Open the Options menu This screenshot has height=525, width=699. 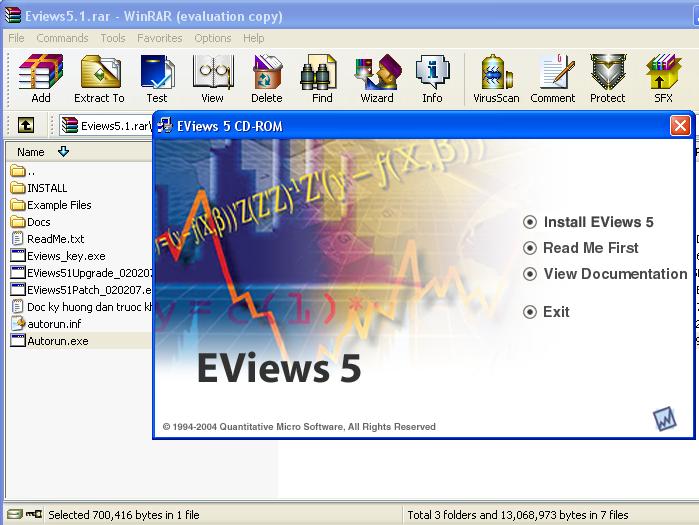point(213,38)
